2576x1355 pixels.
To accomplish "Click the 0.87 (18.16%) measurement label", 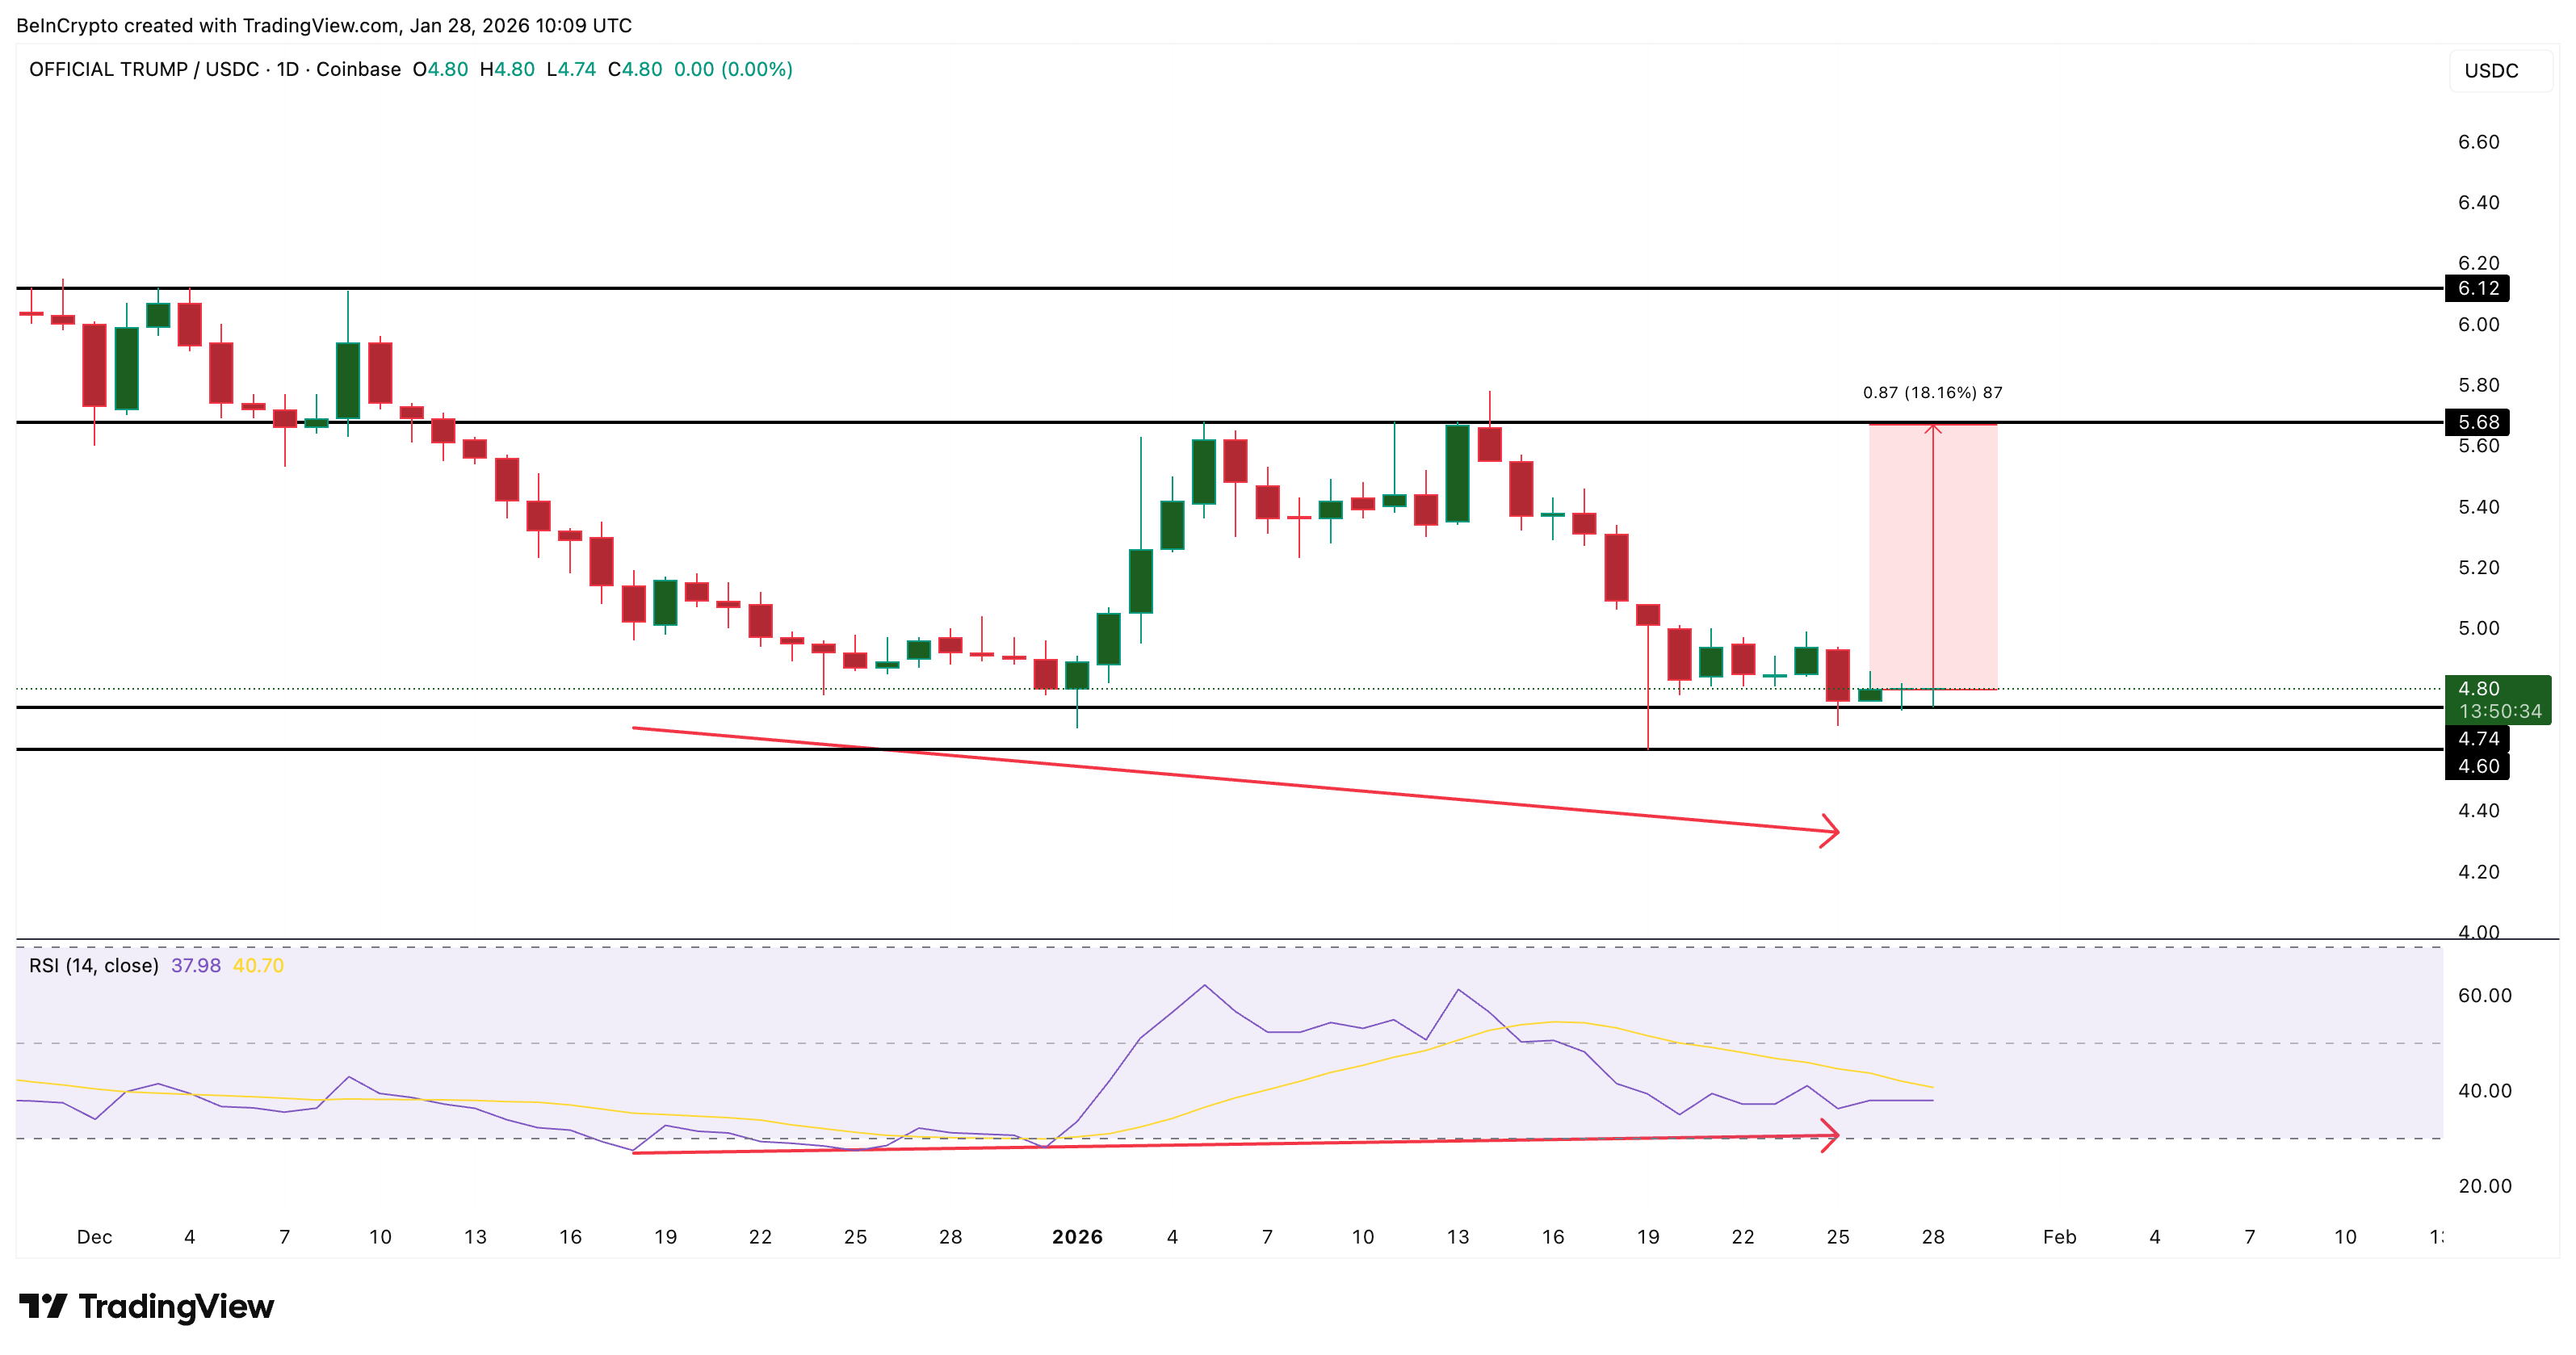I will click(1932, 393).
